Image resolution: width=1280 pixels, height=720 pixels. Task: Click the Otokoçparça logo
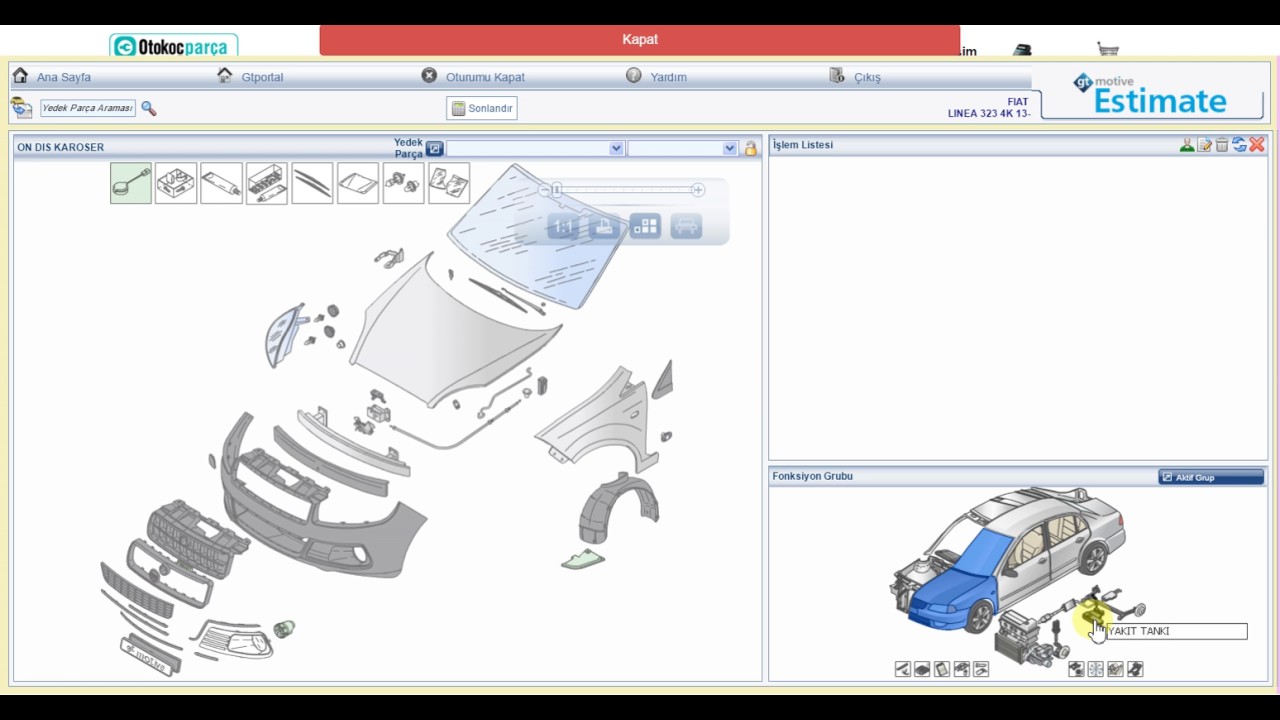(x=174, y=46)
